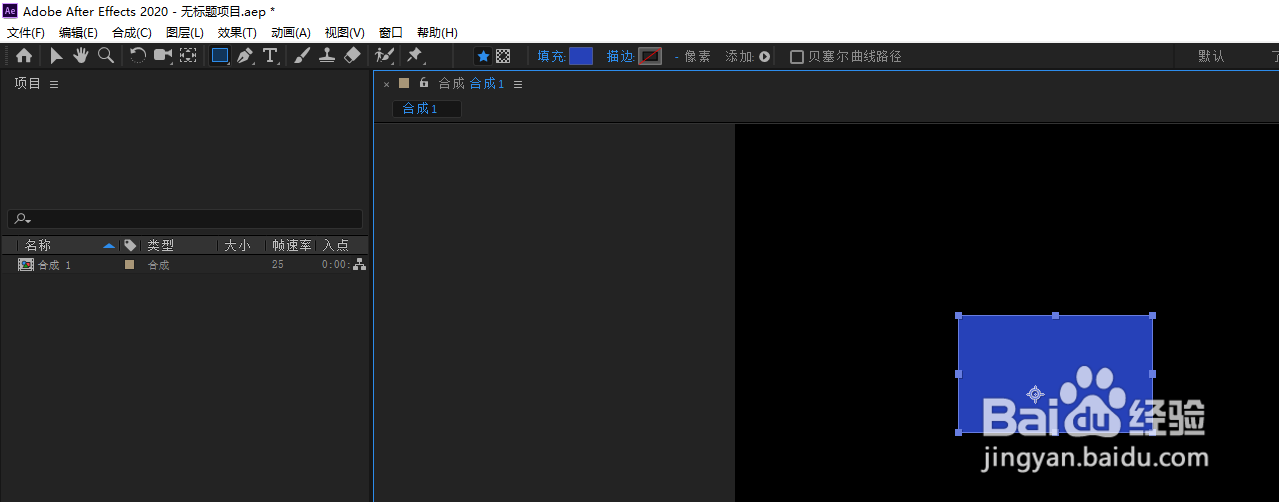This screenshot has width=1279, height=502.
Task: Click the 描边 stroke options label
Action: [621, 56]
